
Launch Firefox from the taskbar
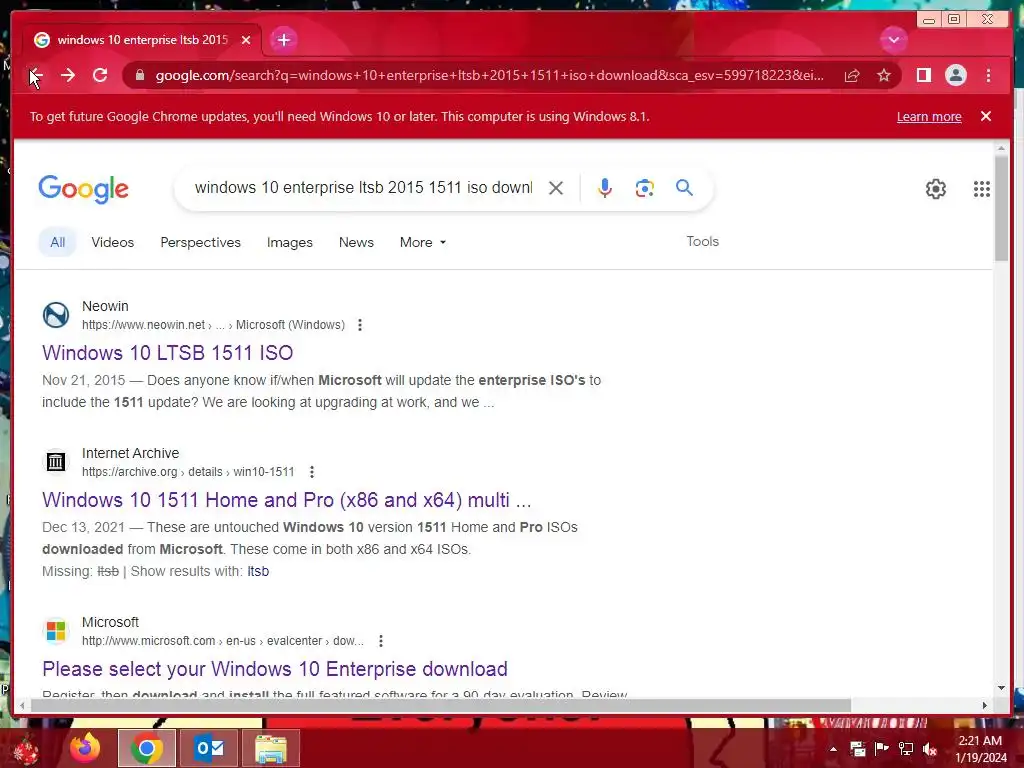coord(85,748)
